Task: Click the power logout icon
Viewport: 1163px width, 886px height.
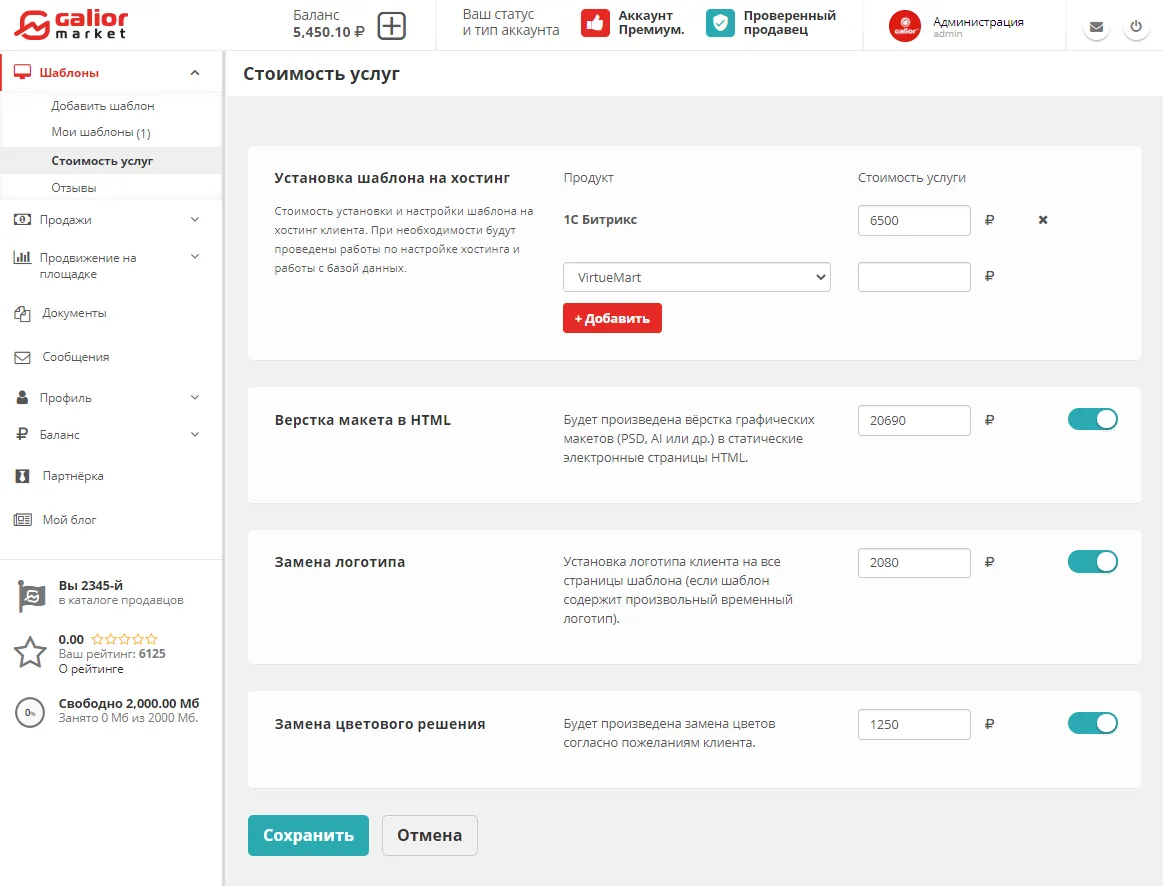Action: 1135,27
